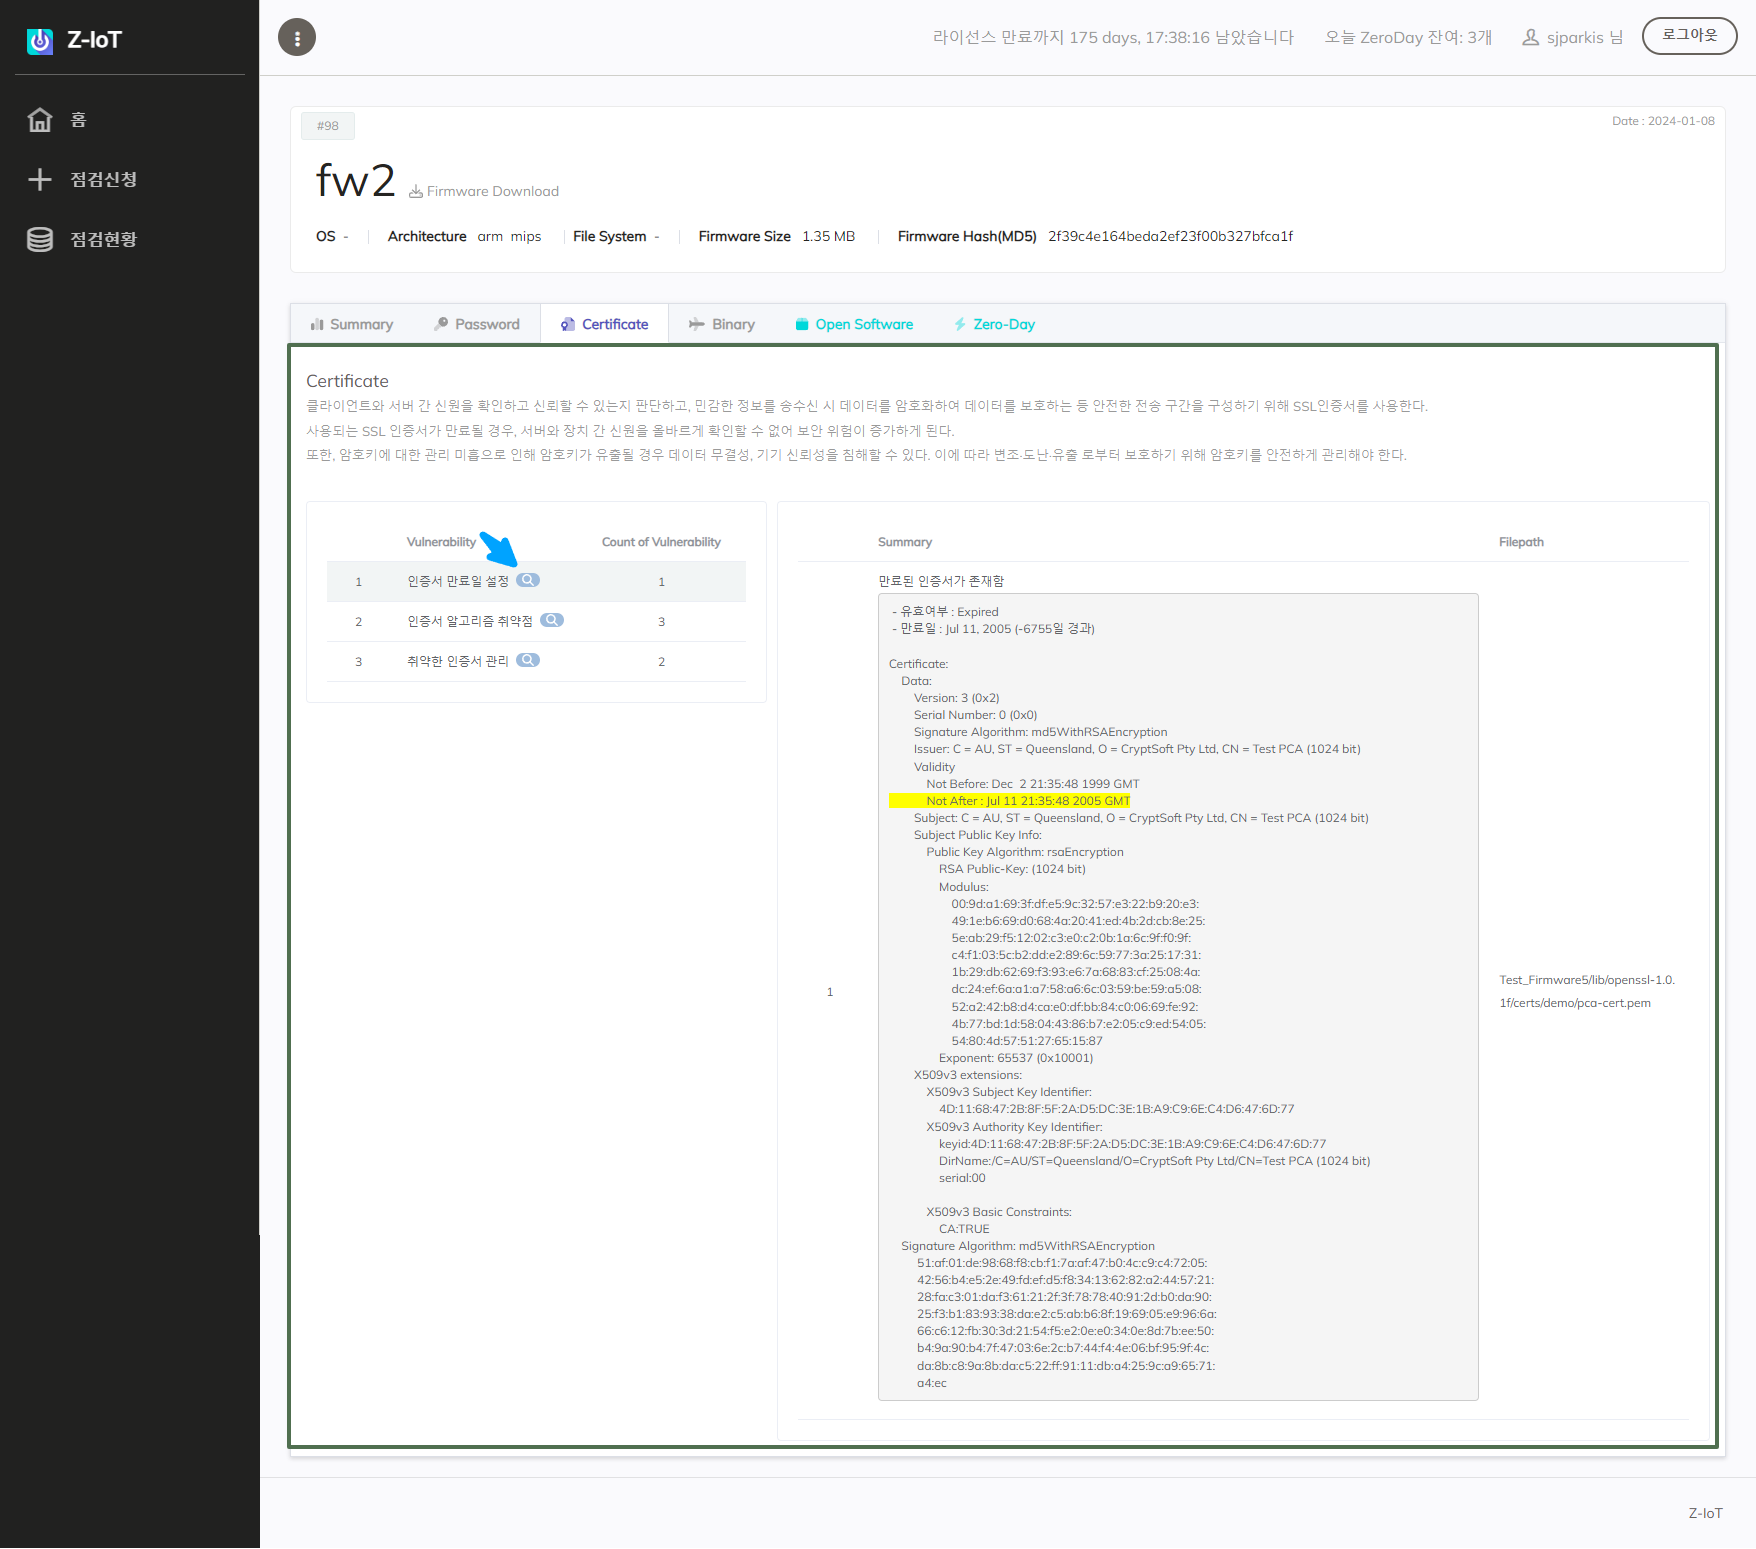1756x1549 pixels.
Task: Open the three-dot menu button
Action: (x=297, y=38)
